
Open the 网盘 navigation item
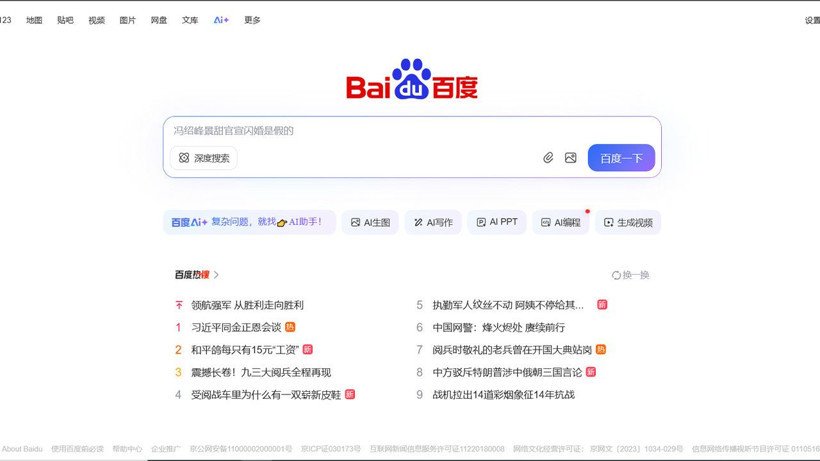pyautogui.click(x=158, y=20)
